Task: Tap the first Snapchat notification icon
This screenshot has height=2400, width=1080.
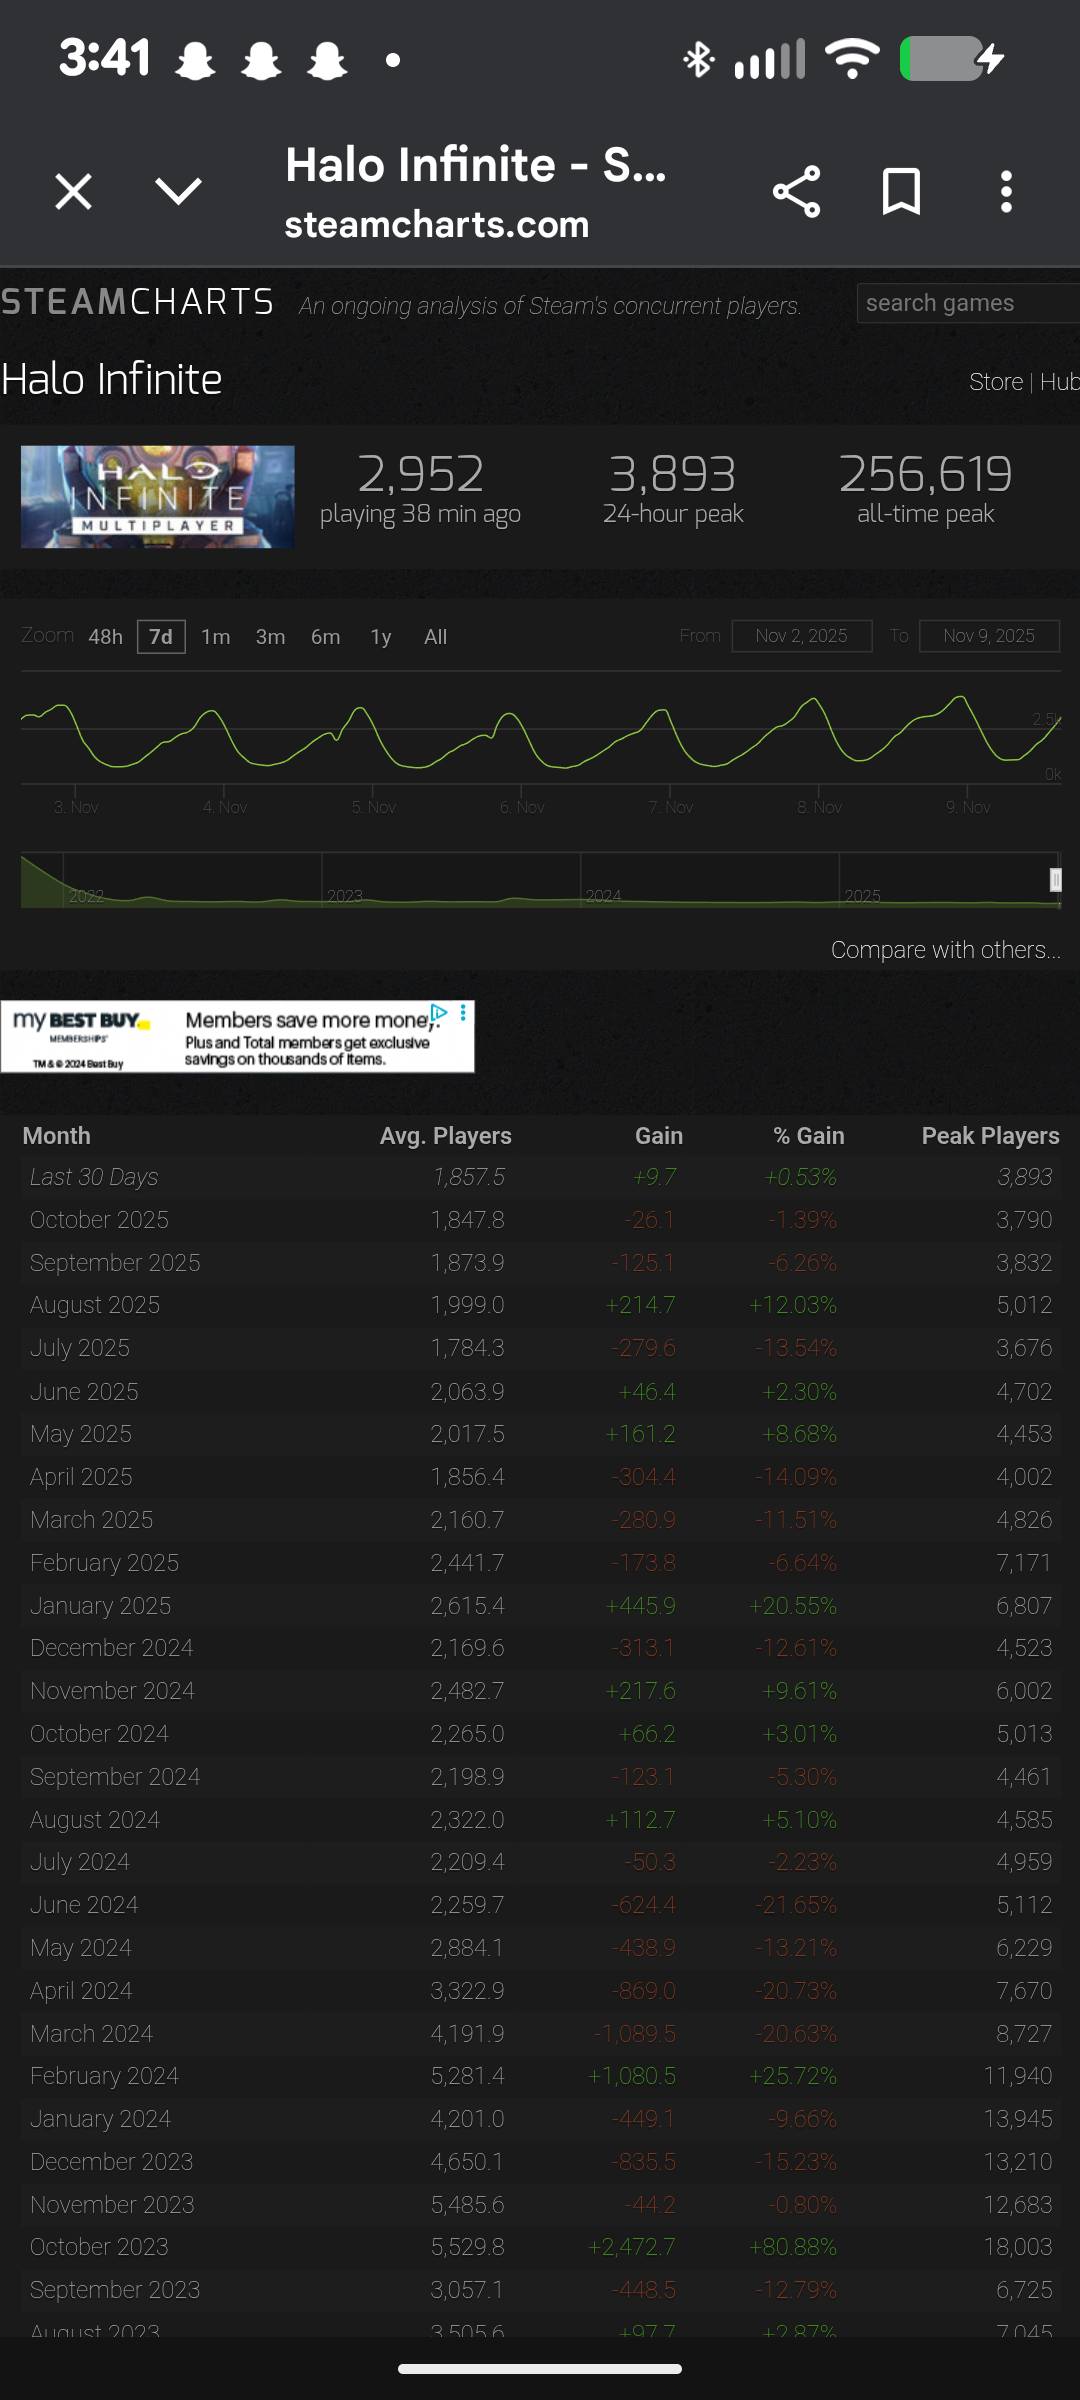Action: click(195, 60)
